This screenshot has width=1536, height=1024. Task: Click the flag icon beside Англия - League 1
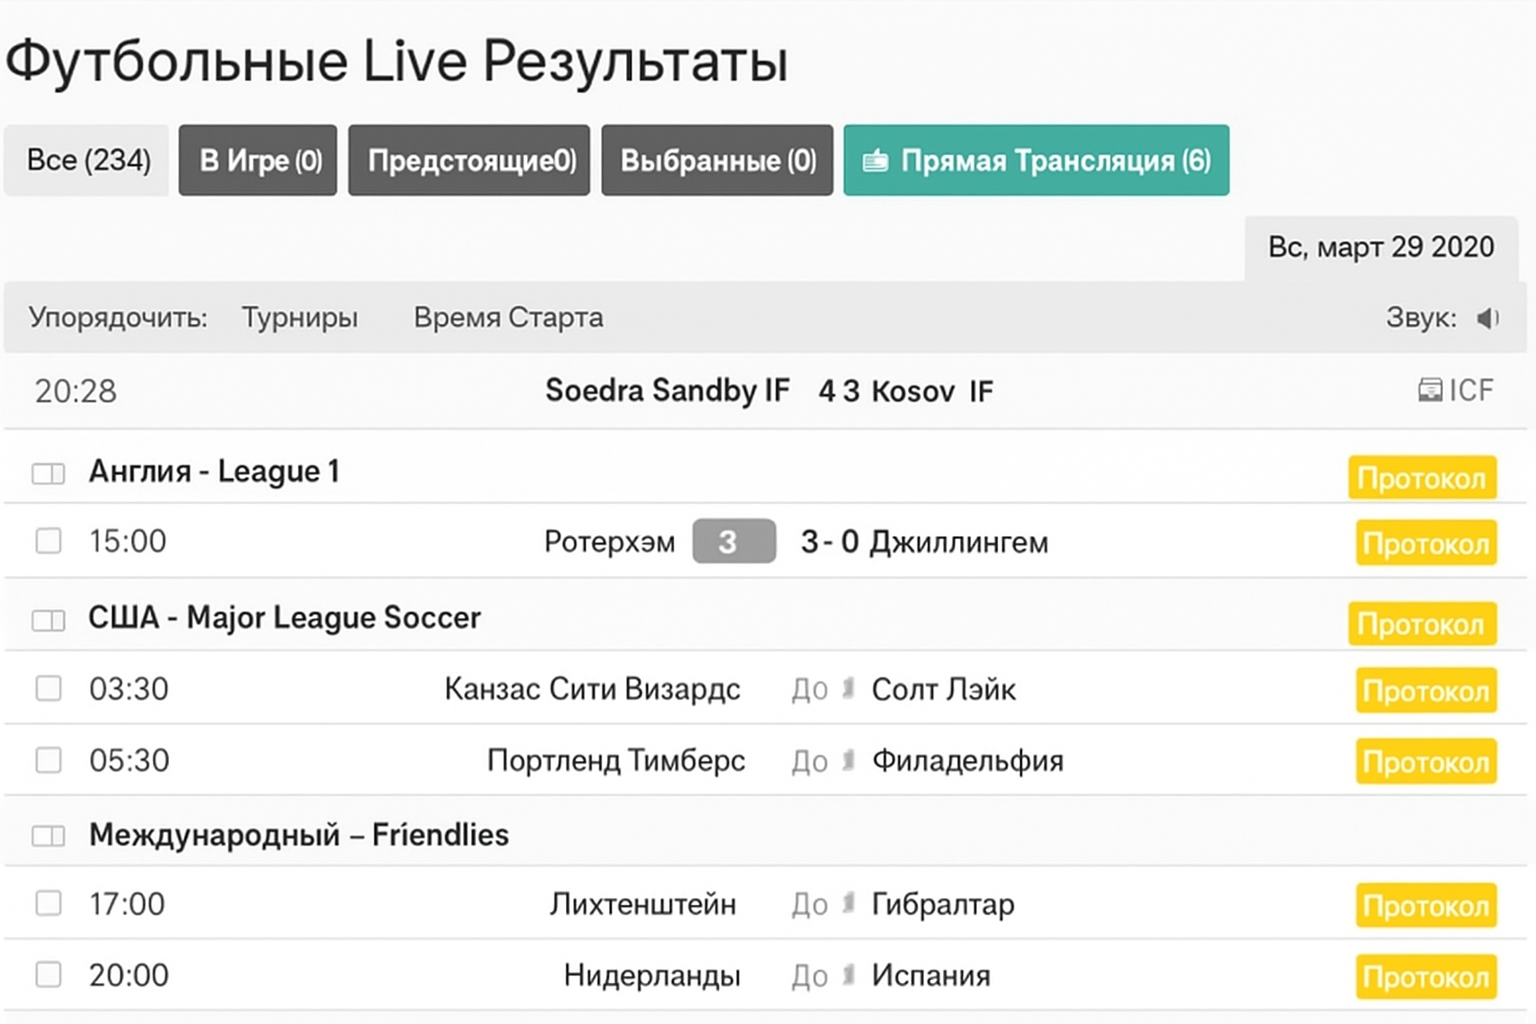[x=47, y=472]
